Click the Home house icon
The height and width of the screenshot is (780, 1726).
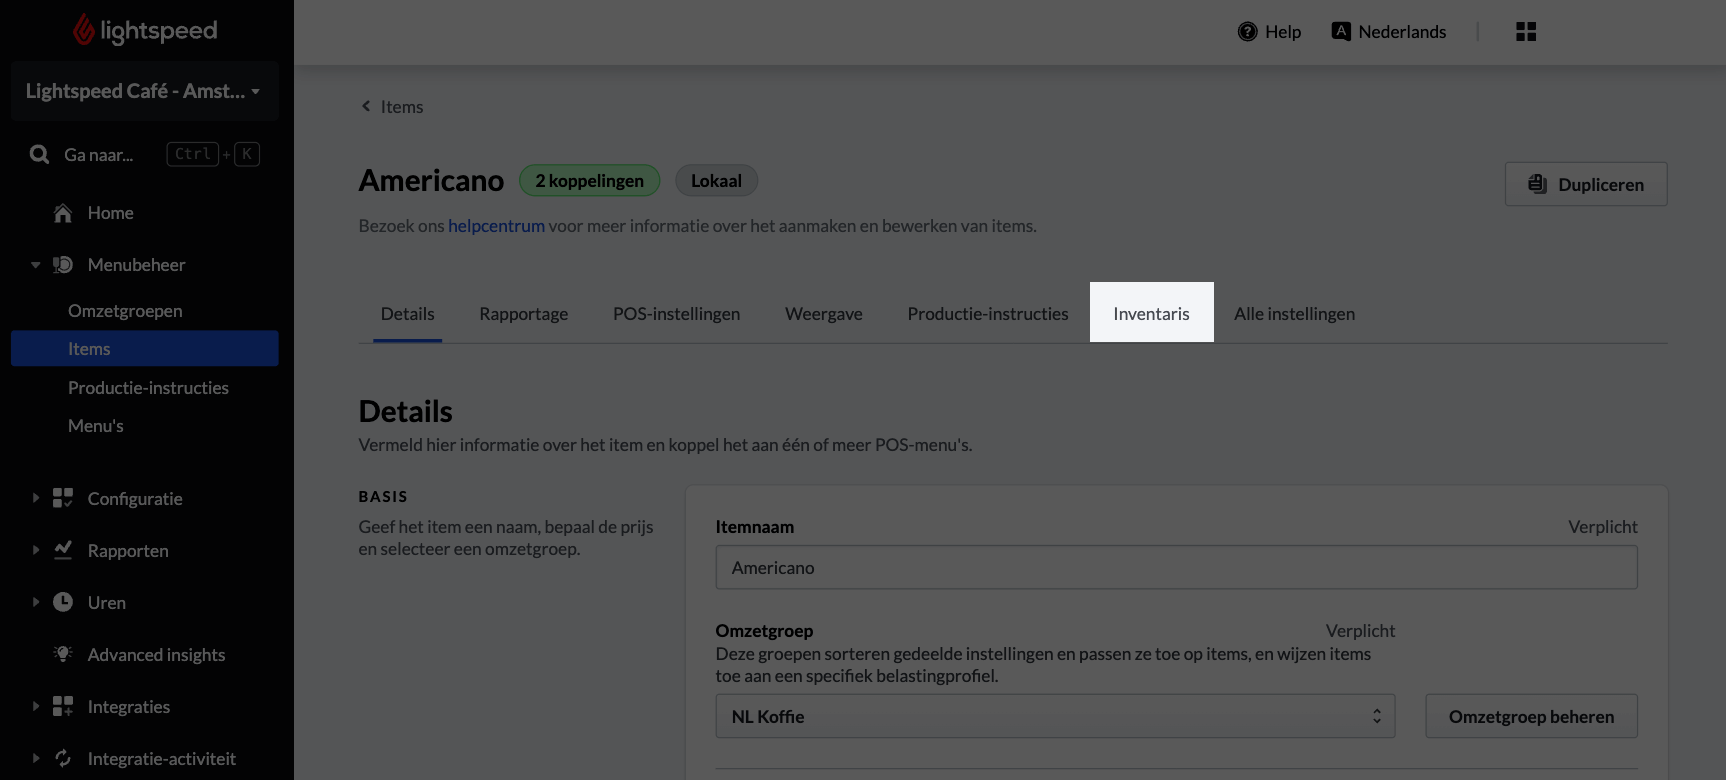[63, 213]
